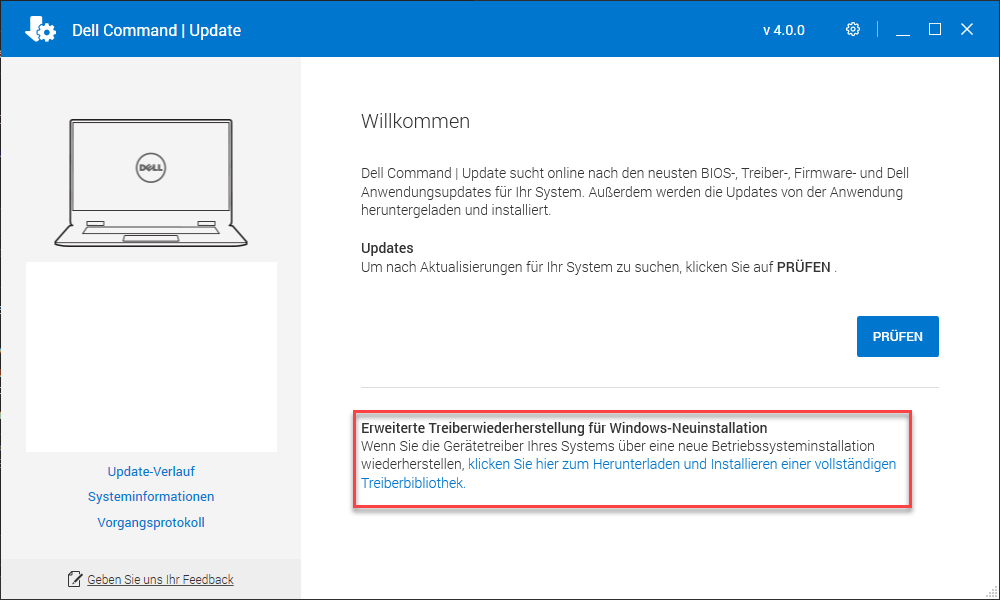The height and width of the screenshot is (600, 1000).
Task: Close the Dell Command Update window
Action: click(x=967, y=29)
